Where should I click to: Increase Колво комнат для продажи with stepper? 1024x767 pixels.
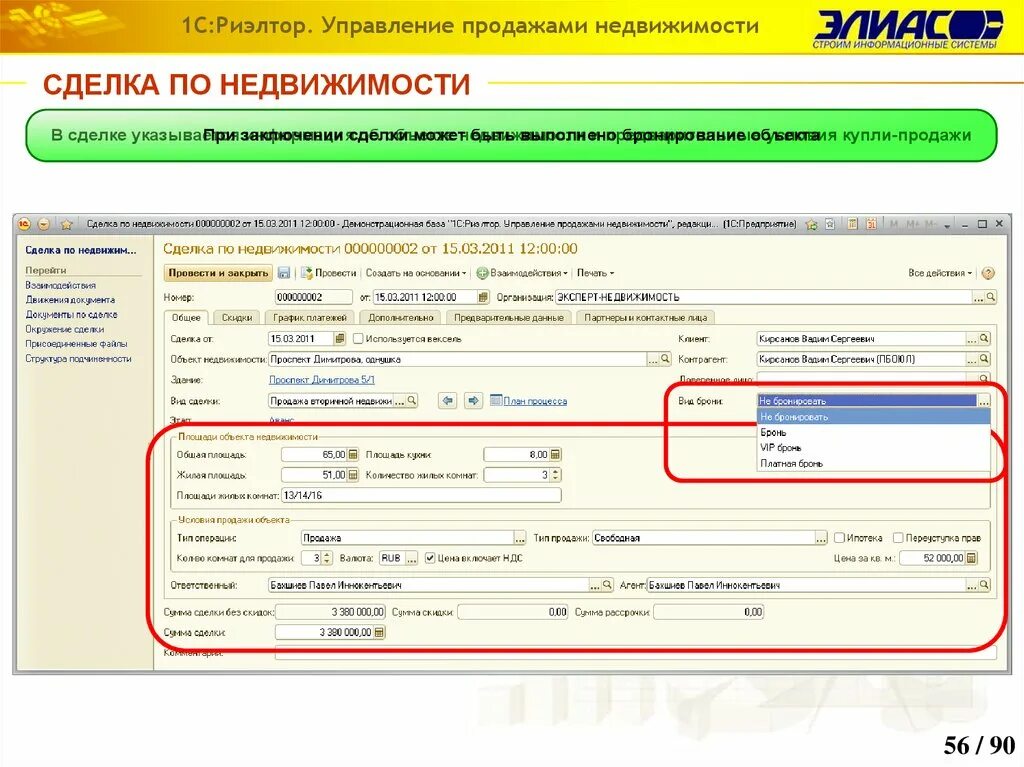[327, 555]
